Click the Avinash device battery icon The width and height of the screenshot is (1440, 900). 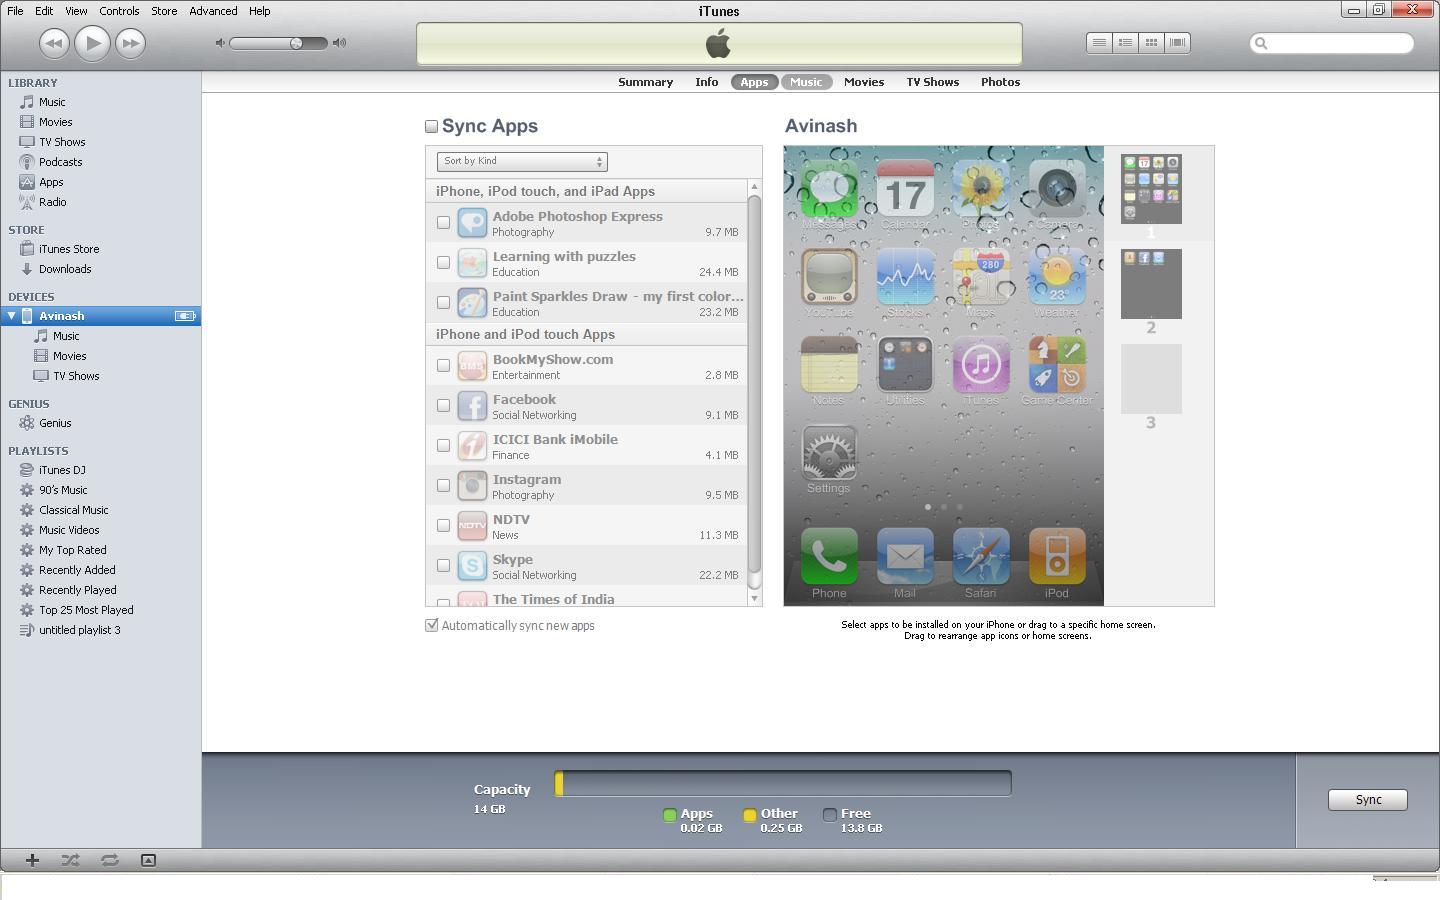[185, 316]
